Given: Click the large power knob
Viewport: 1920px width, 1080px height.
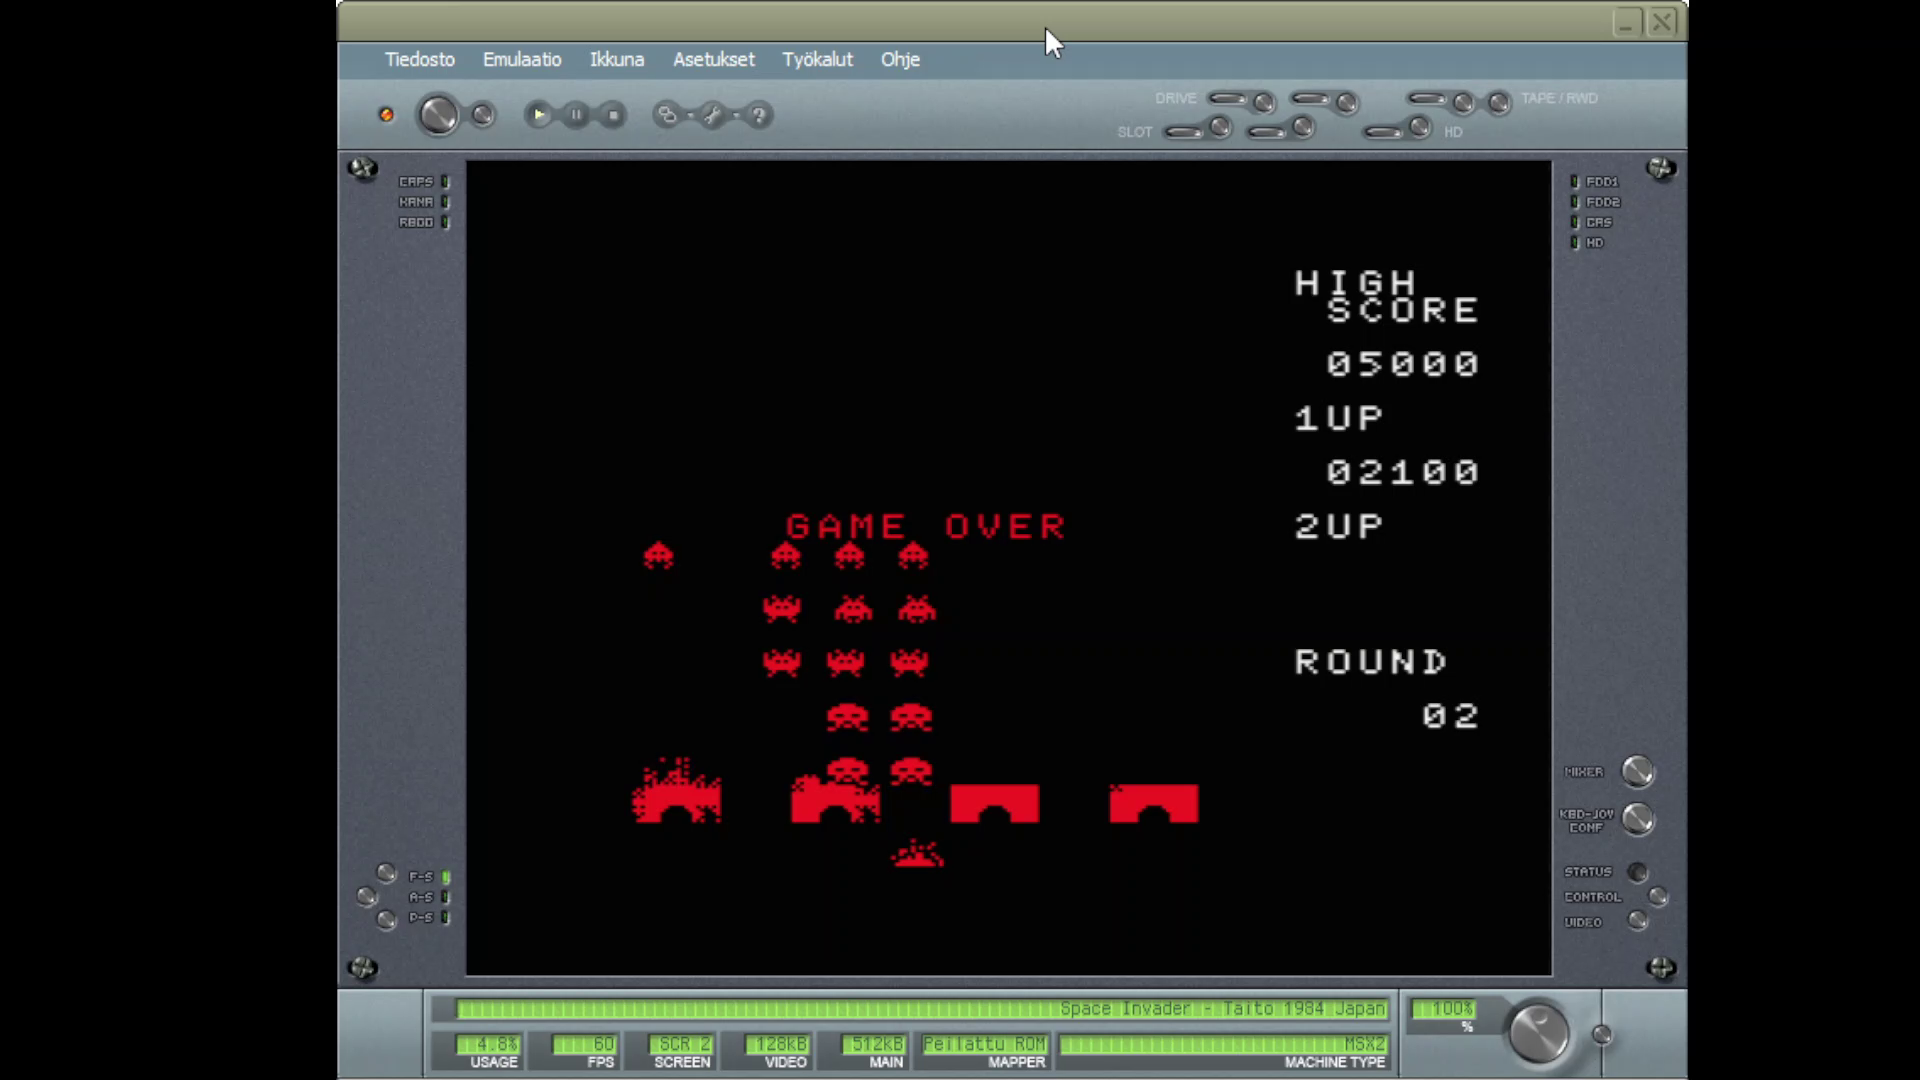Looking at the screenshot, I should click(x=437, y=115).
